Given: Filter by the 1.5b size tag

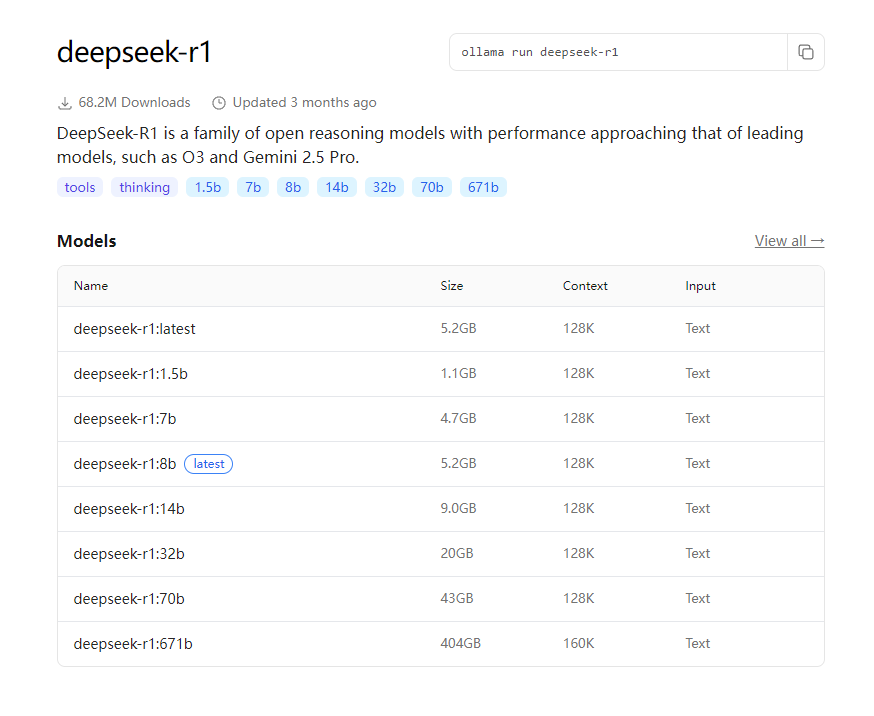Looking at the screenshot, I should (207, 187).
